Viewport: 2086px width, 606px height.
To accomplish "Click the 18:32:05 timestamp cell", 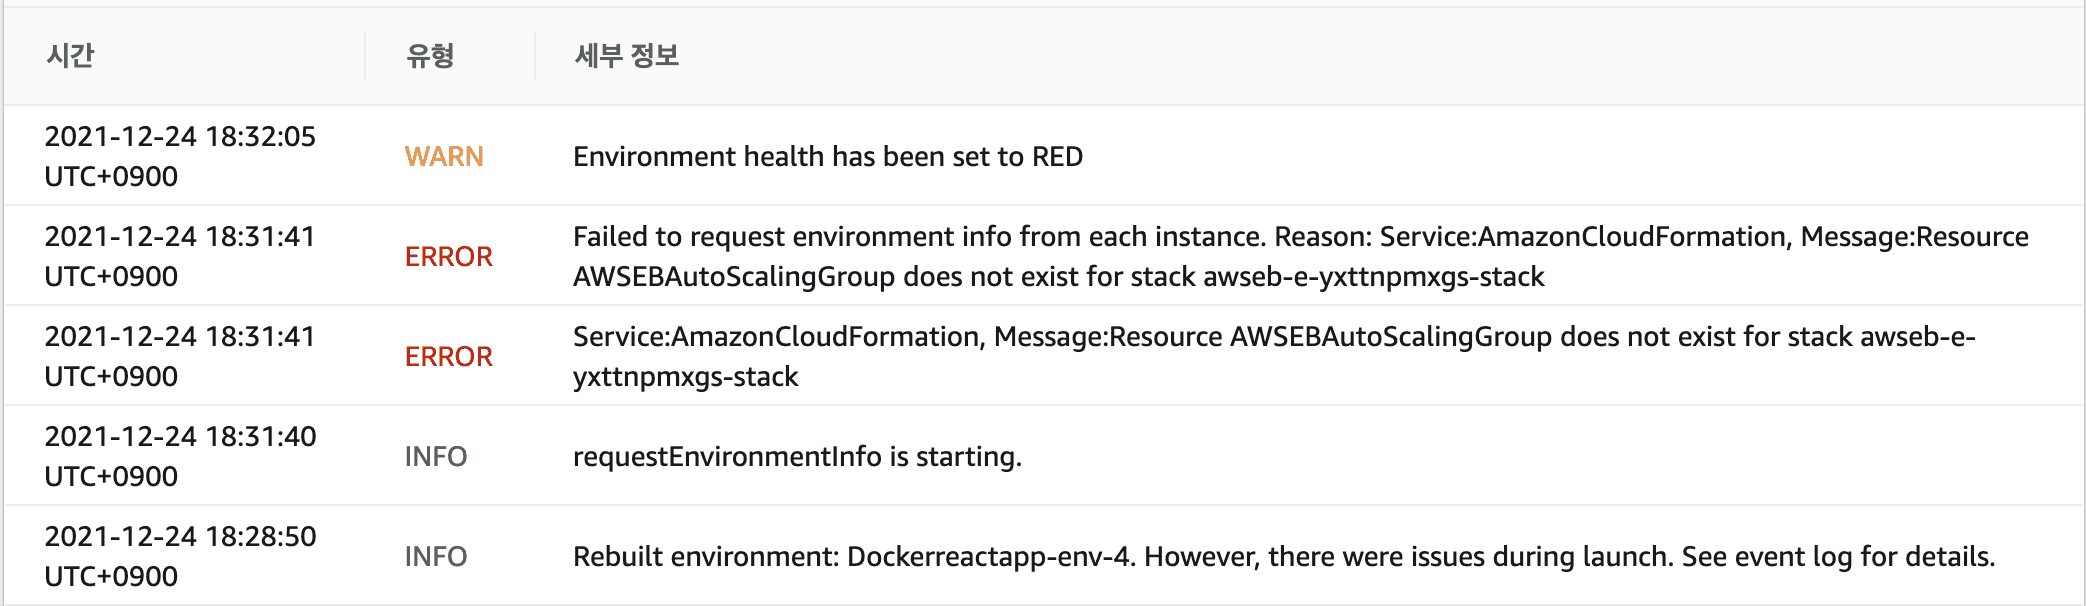I will pyautogui.click(x=180, y=156).
